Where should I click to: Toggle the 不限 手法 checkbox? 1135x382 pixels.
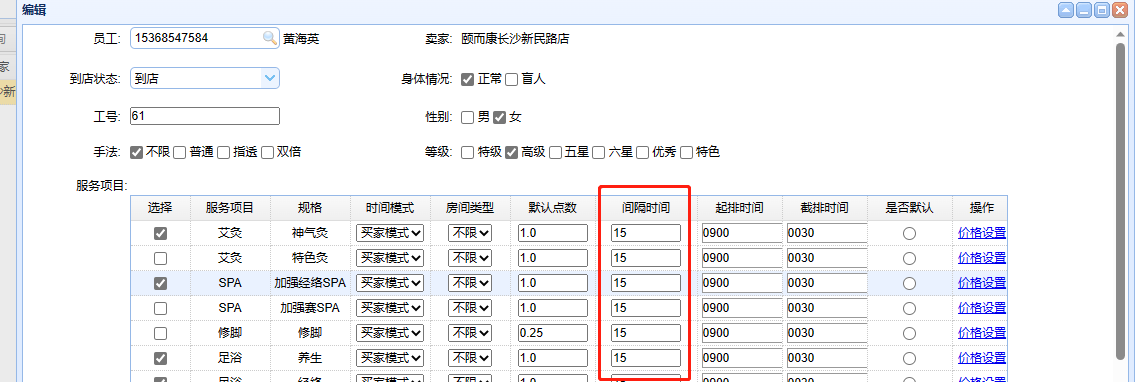(x=136, y=153)
